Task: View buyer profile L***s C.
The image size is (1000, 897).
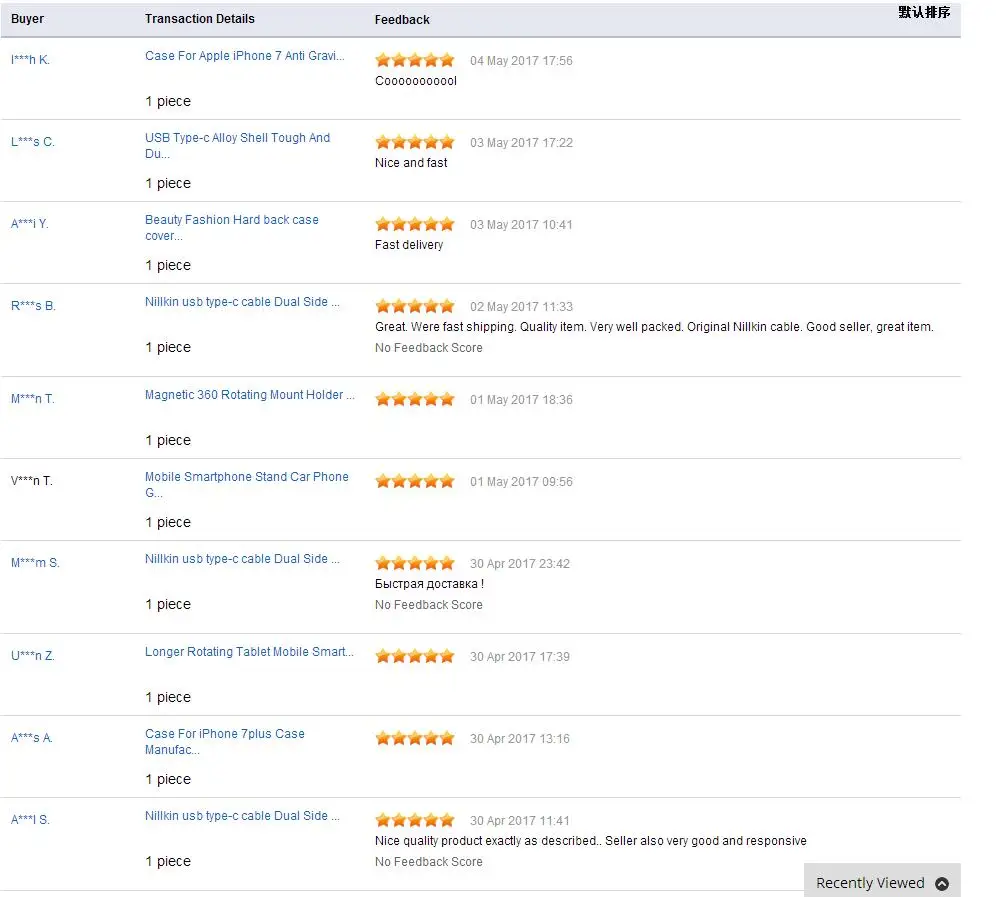Action: pyautogui.click(x=33, y=142)
